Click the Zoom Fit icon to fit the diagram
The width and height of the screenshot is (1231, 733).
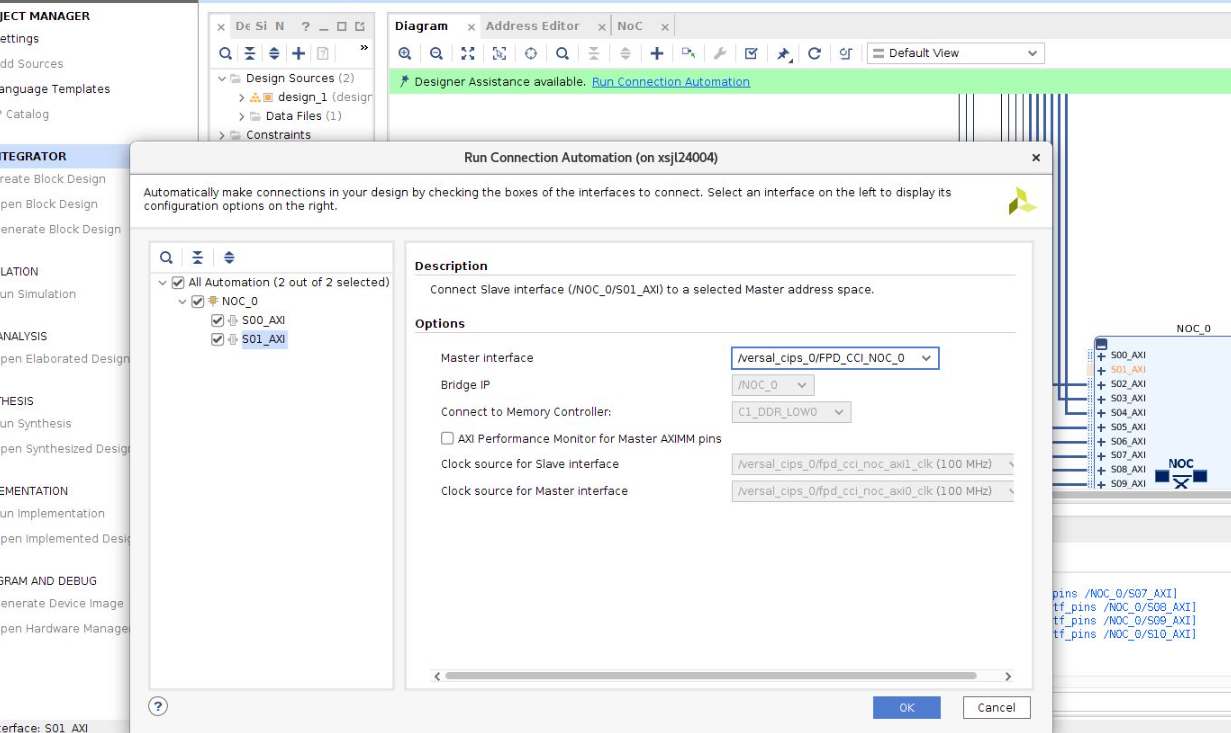[x=467, y=53]
